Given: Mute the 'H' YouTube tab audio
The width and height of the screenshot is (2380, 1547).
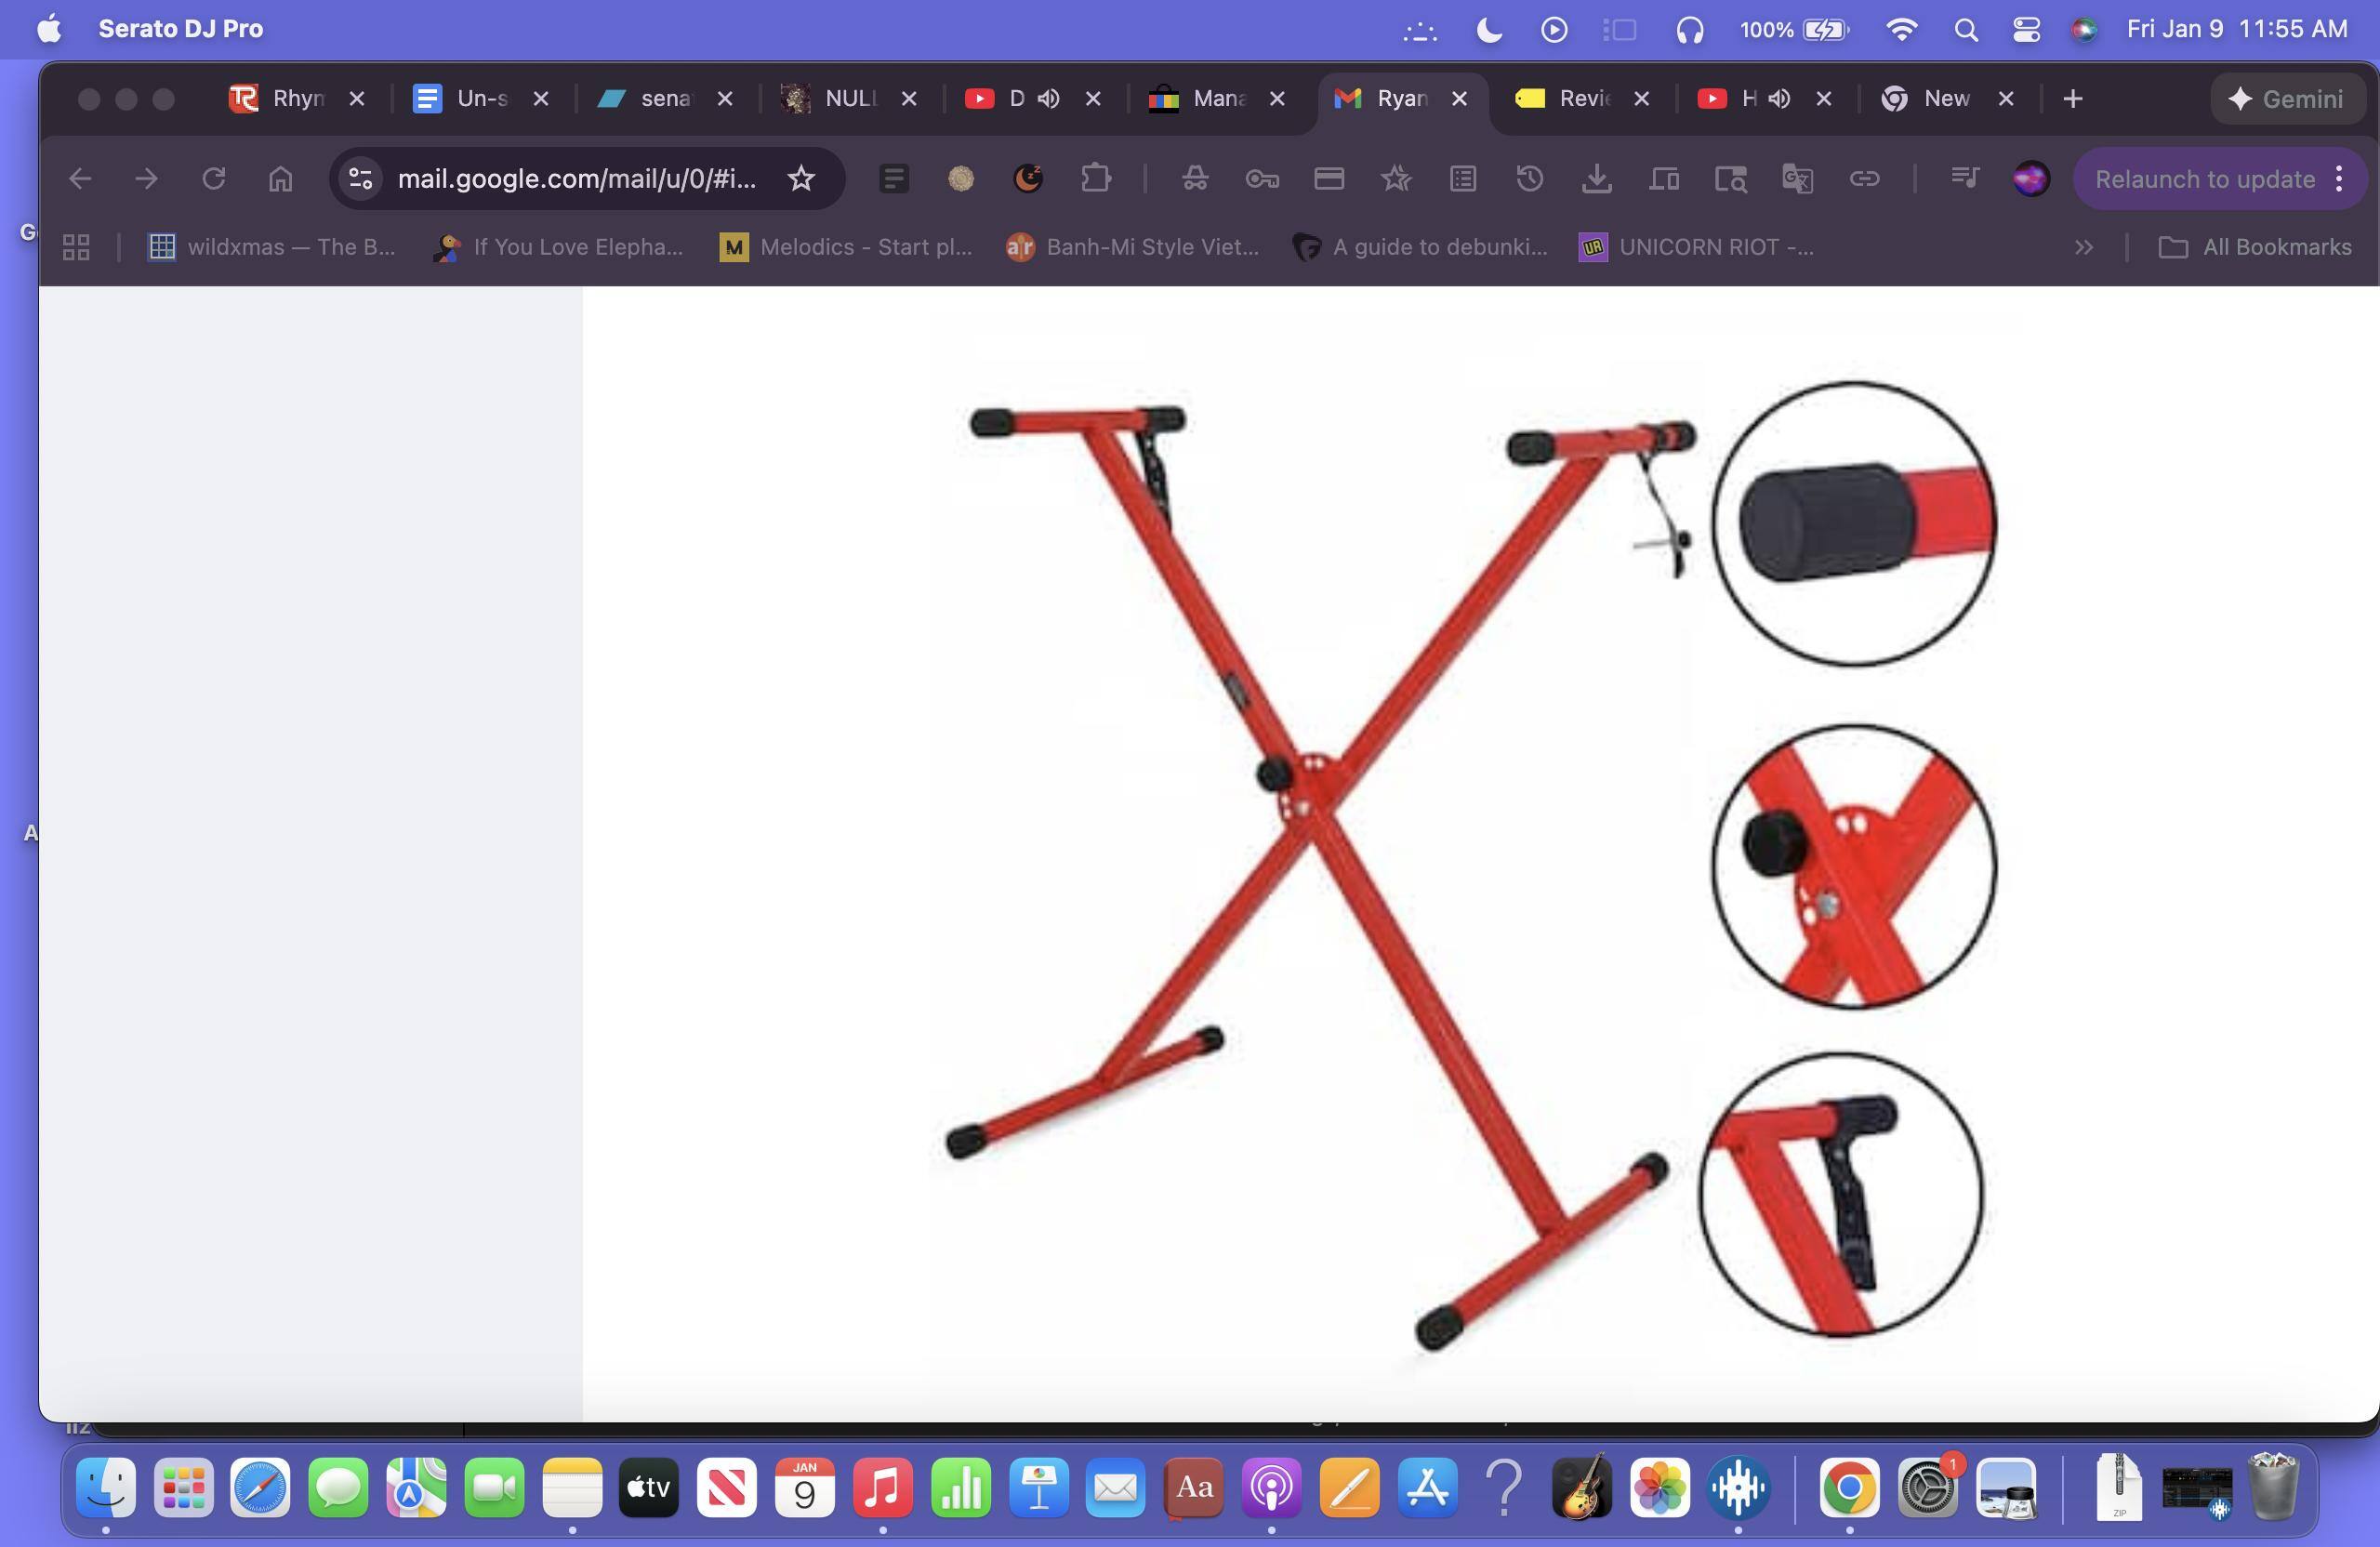Looking at the screenshot, I should coord(1779,98).
